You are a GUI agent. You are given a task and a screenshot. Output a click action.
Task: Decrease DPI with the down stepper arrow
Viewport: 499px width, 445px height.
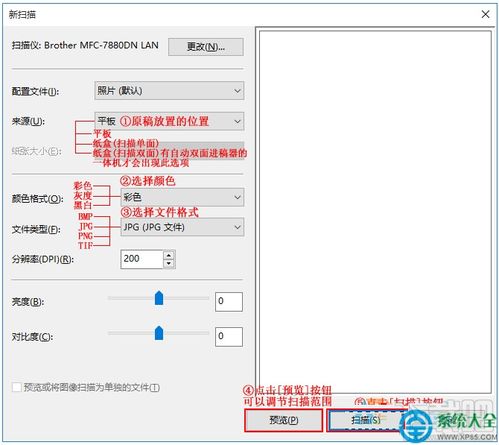click(169, 264)
